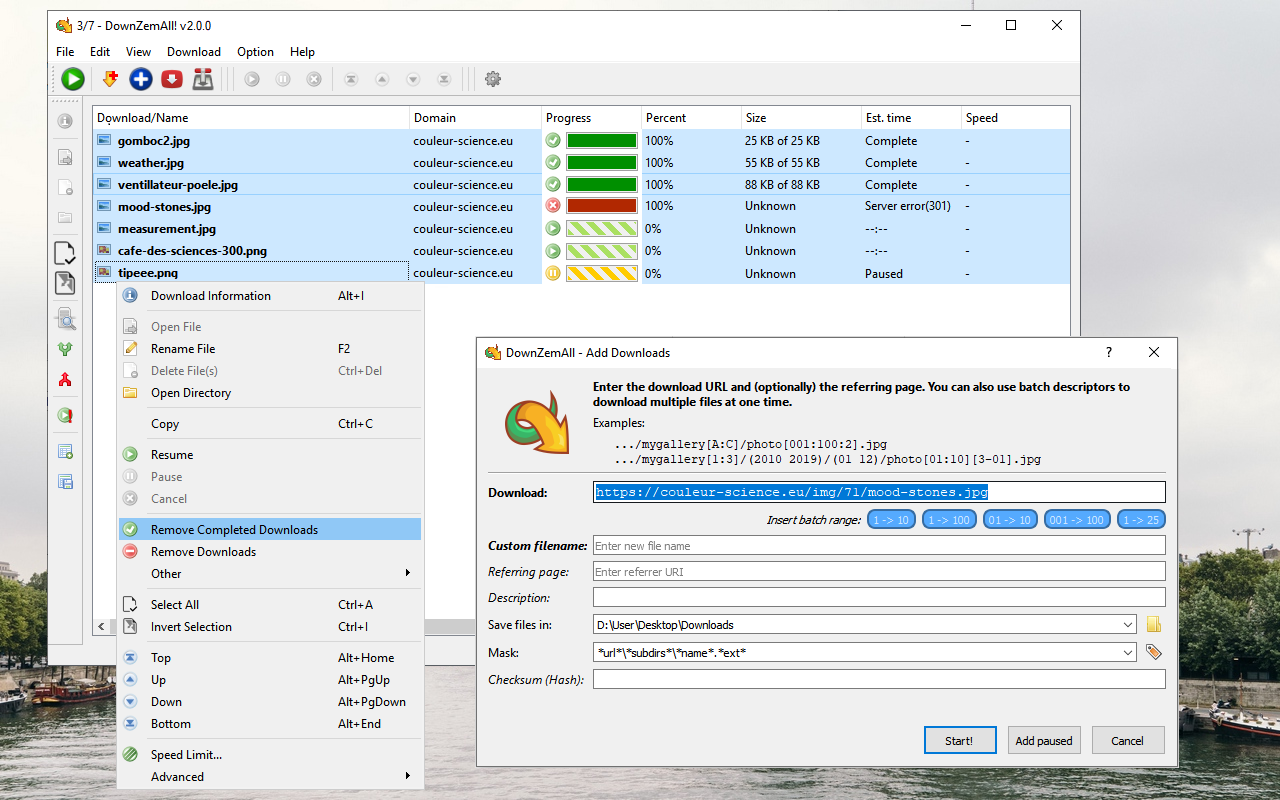This screenshot has width=1280, height=800.
Task: Click the green progress bar of weather.jpg
Action: pos(602,163)
